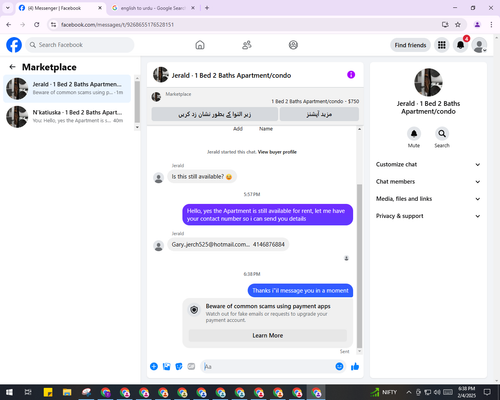
Task: Expand the Customize chat section
Action: [428, 164]
